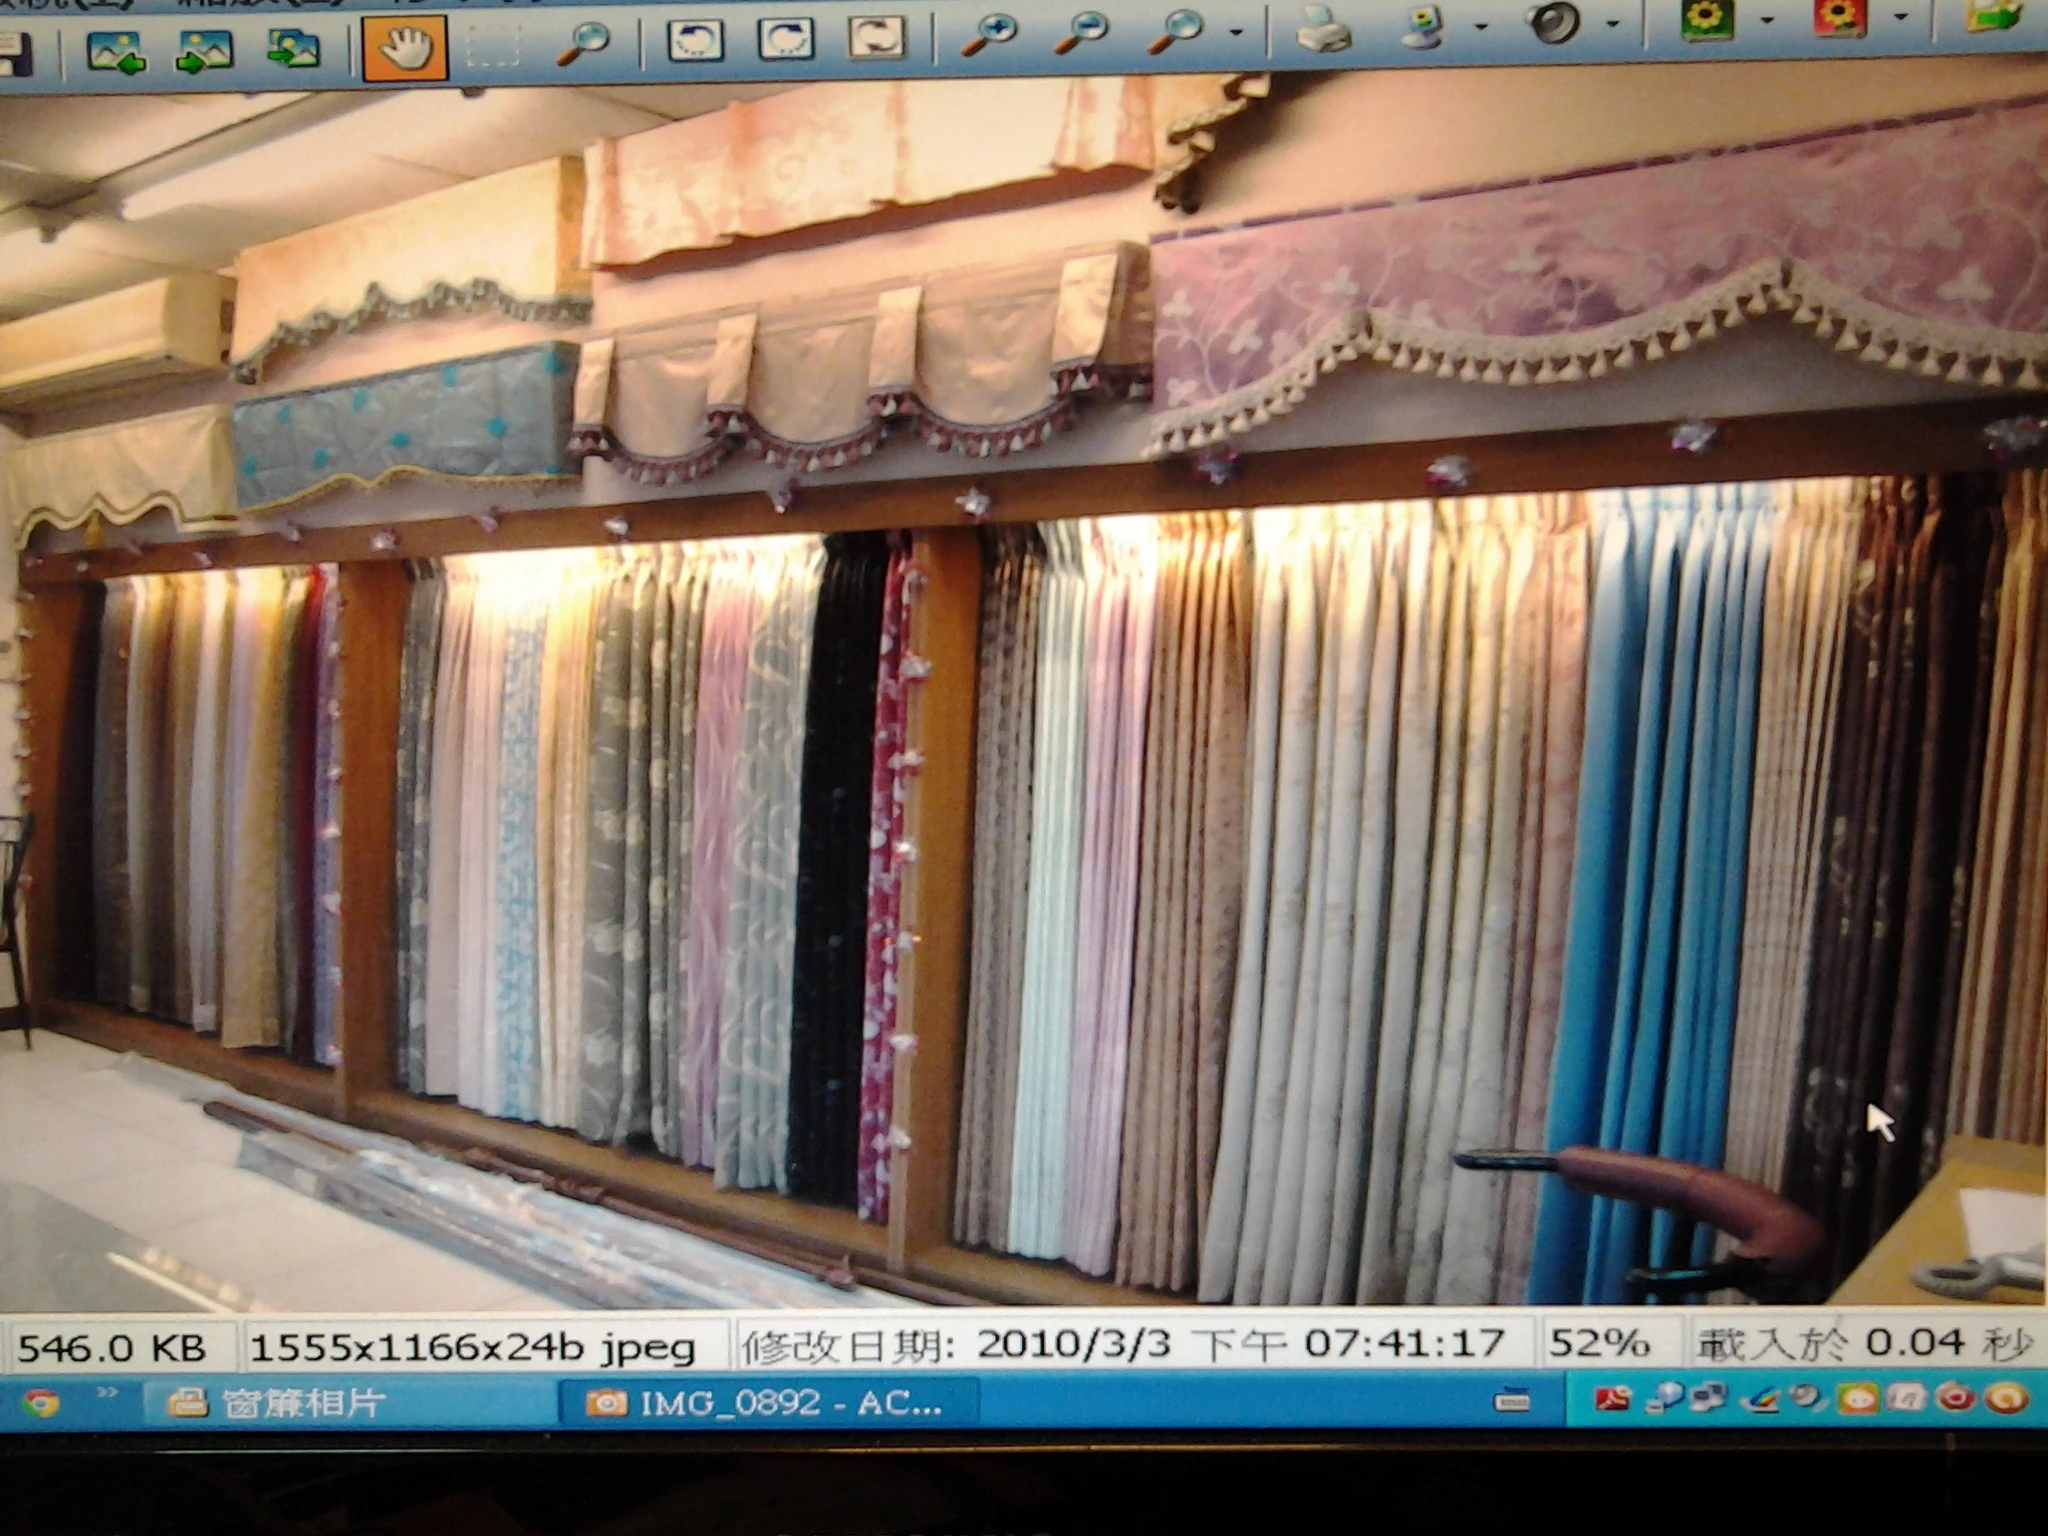
Task: Click the displayed curtain photo
Action: click(1024, 690)
